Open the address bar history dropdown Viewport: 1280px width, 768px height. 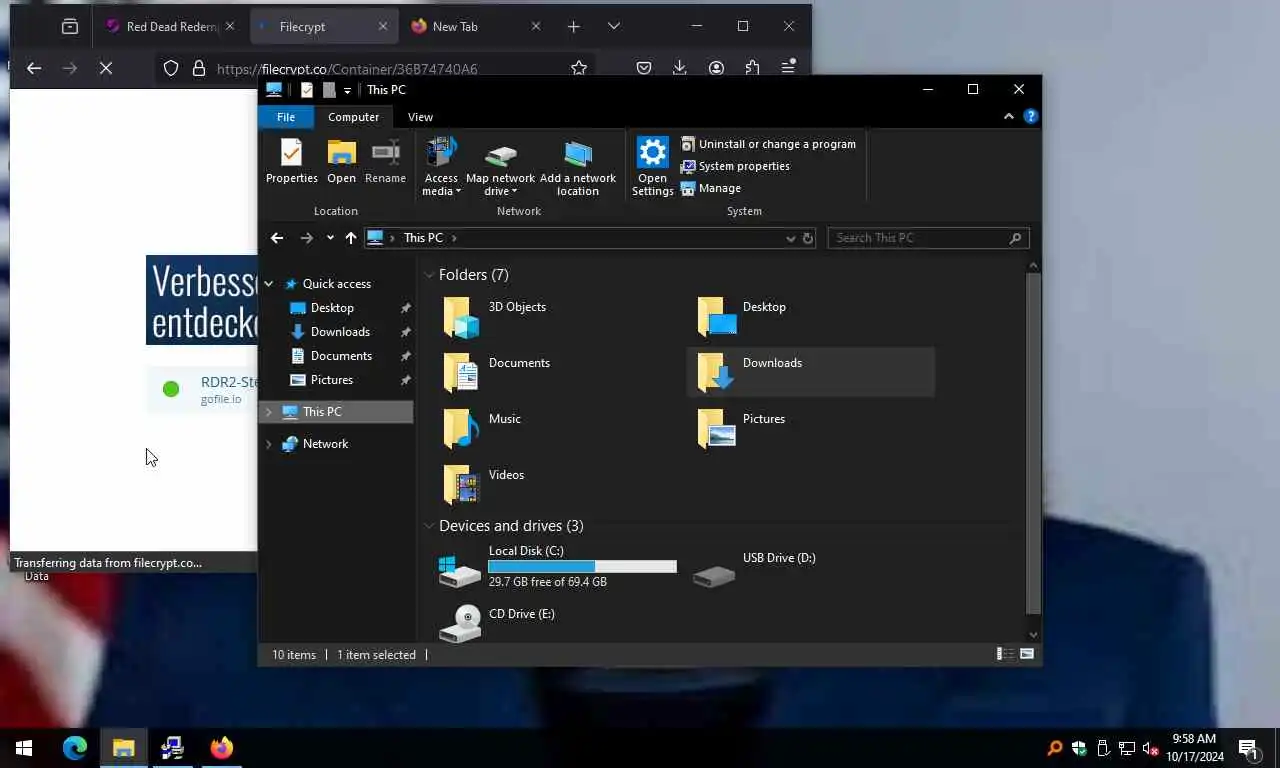(x=791, y=238)
